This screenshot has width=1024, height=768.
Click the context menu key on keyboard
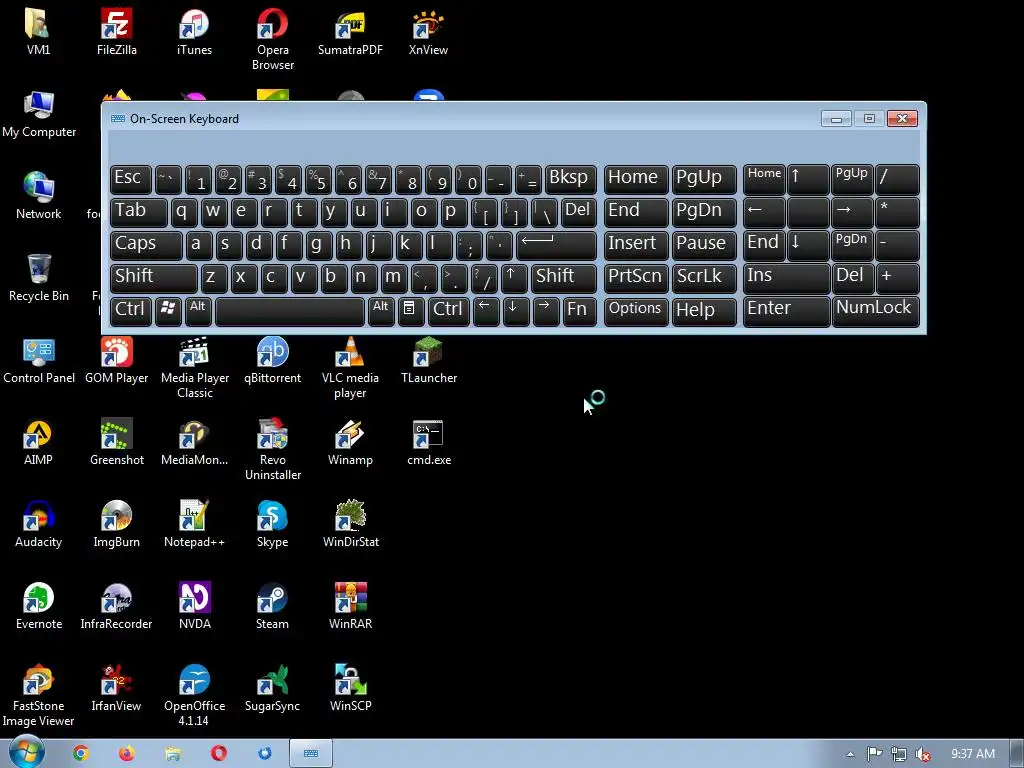(x=411, y=311)
